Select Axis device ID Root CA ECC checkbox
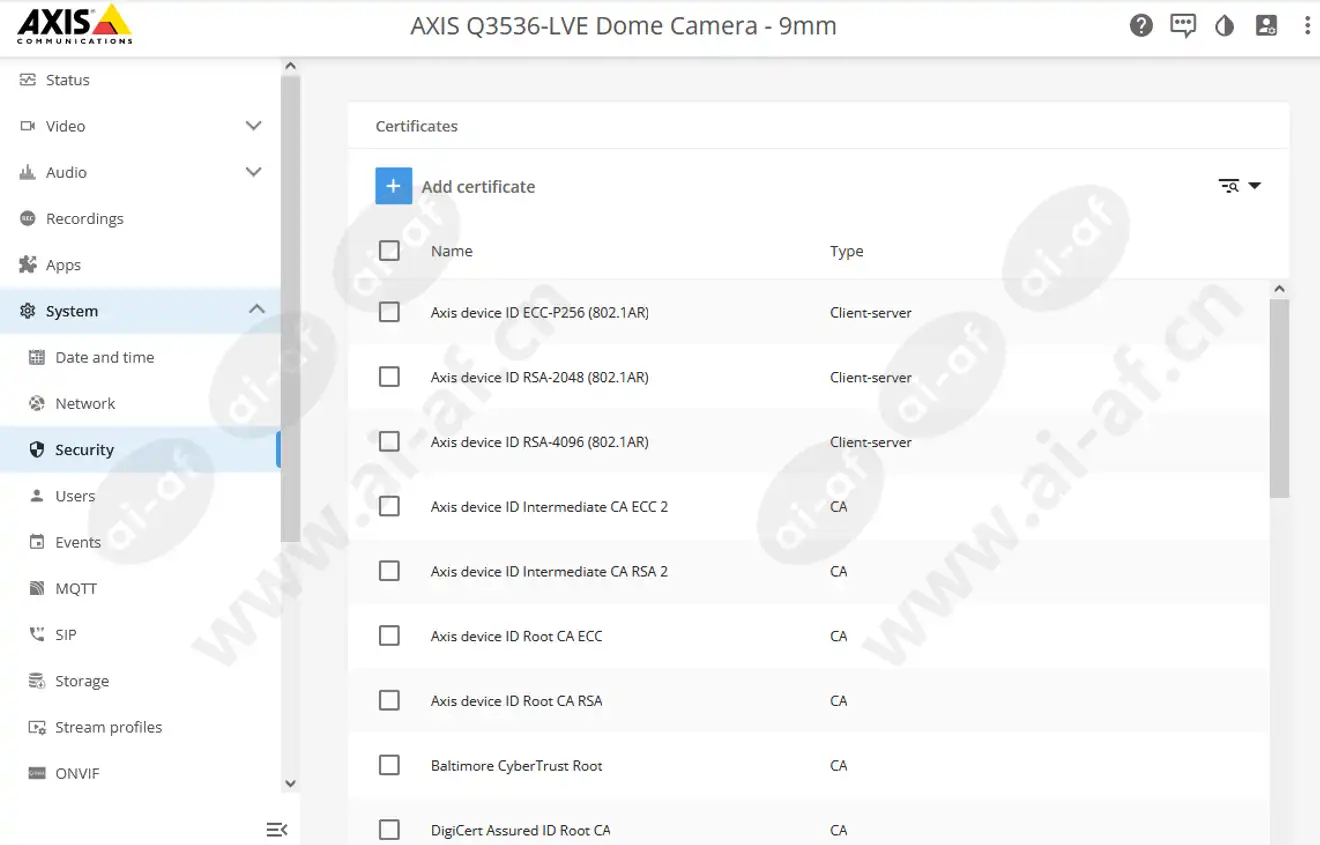The height and width of the screenshot is (845, 1320). click(390, 636)
